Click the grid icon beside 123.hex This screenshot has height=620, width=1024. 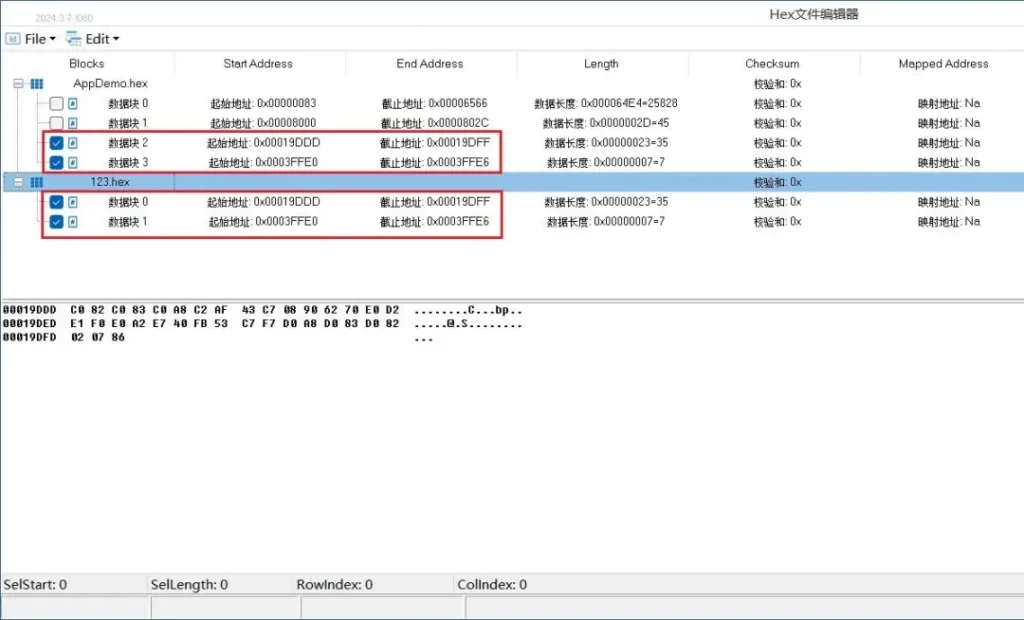point(37,183)
